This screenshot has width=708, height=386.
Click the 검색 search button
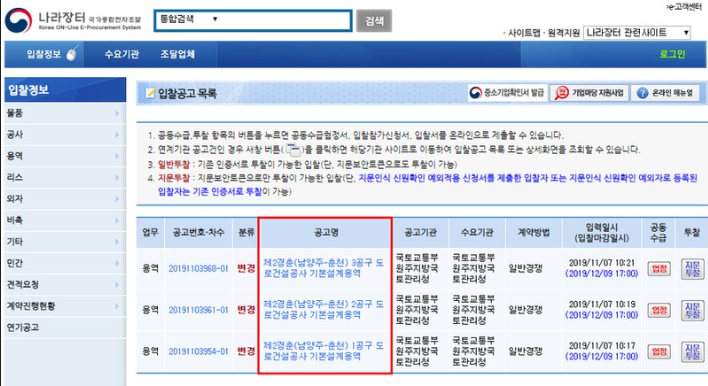[373, 21]
